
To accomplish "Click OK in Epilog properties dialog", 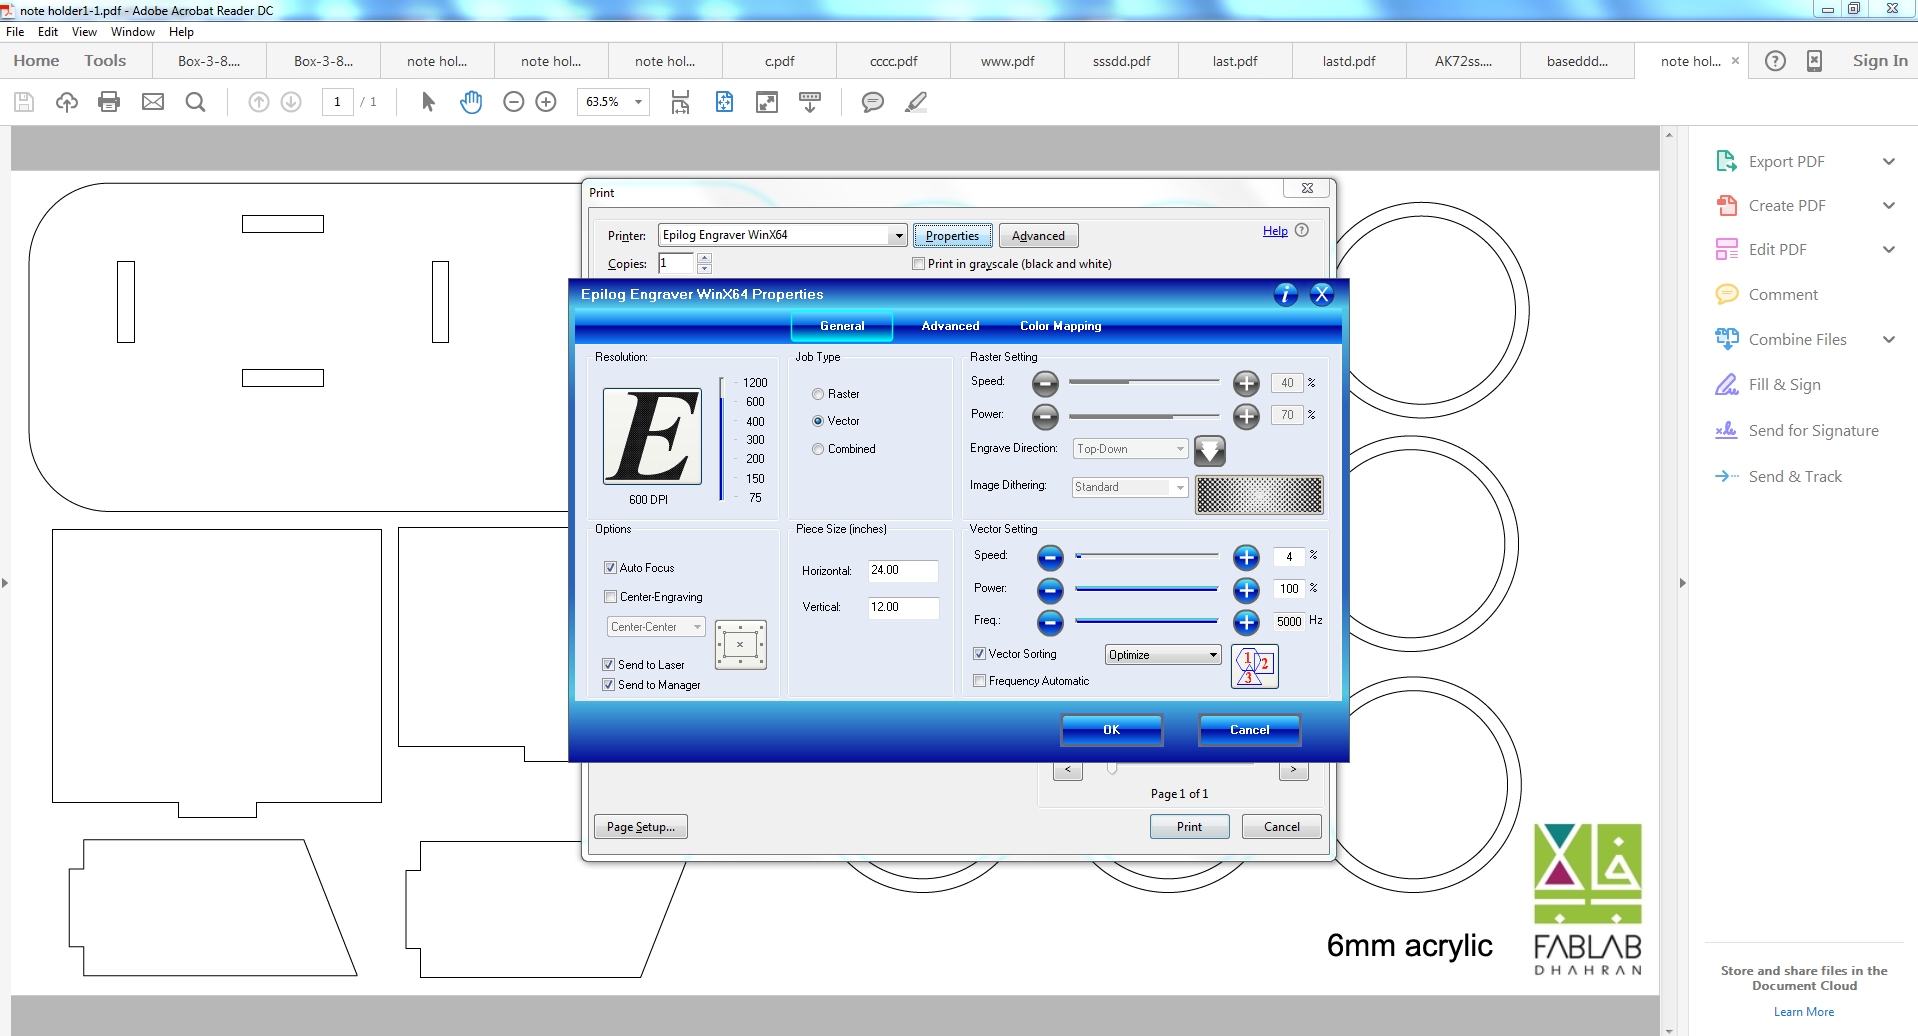I will tap(1112, 730).
